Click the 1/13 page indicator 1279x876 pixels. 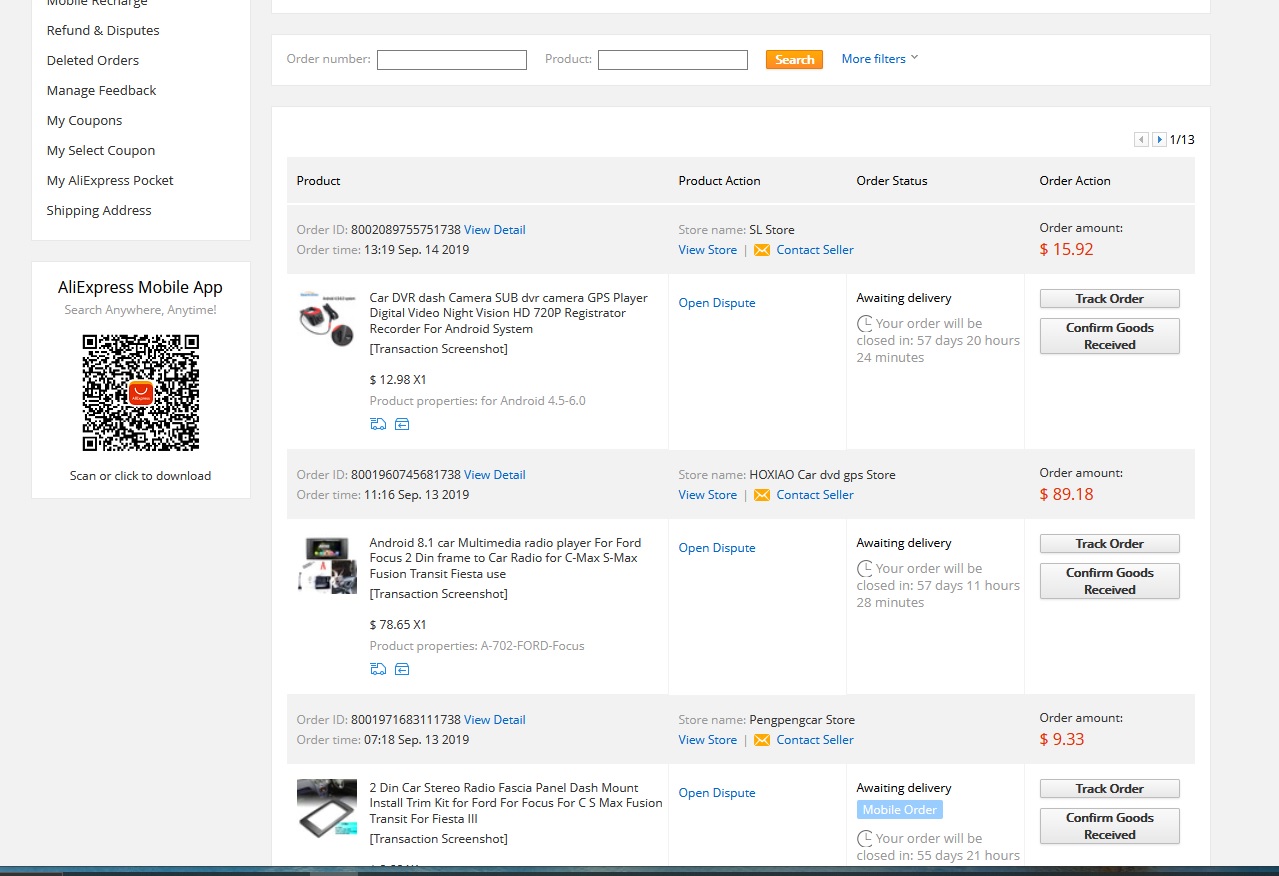pyautogui.click(x=1182, y=140)
